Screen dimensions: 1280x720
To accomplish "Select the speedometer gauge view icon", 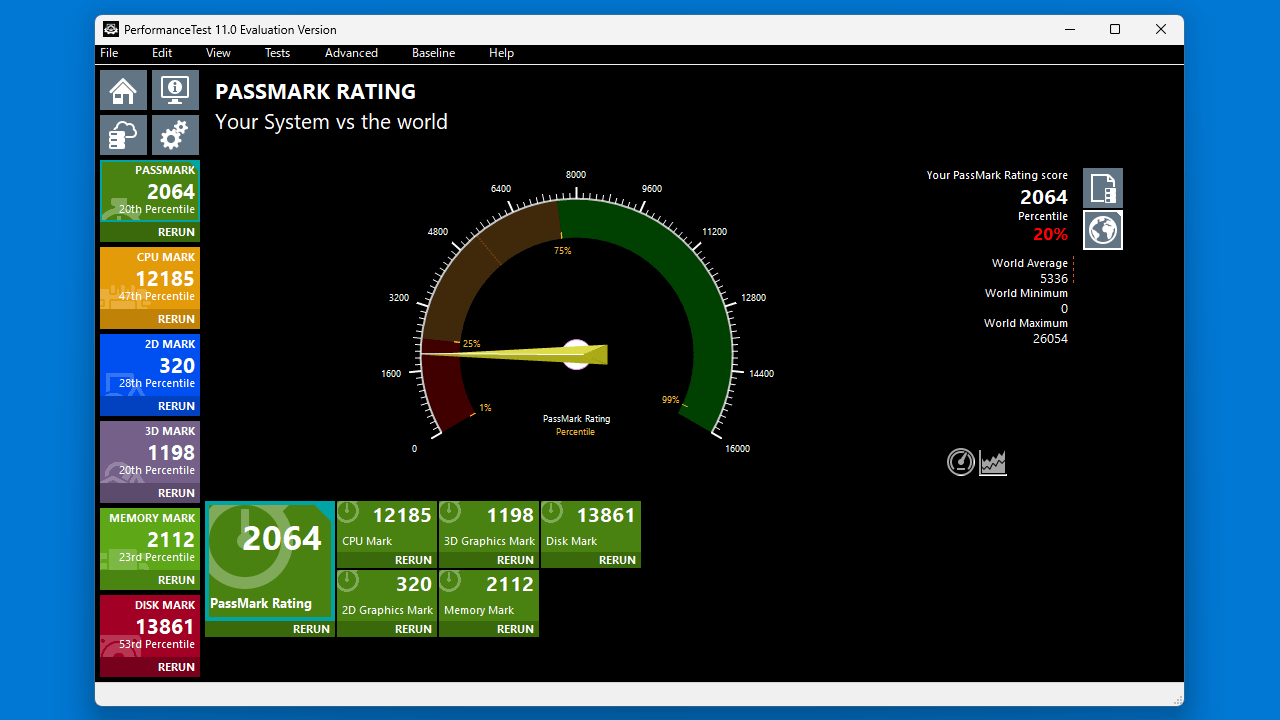I will (961, 462).
